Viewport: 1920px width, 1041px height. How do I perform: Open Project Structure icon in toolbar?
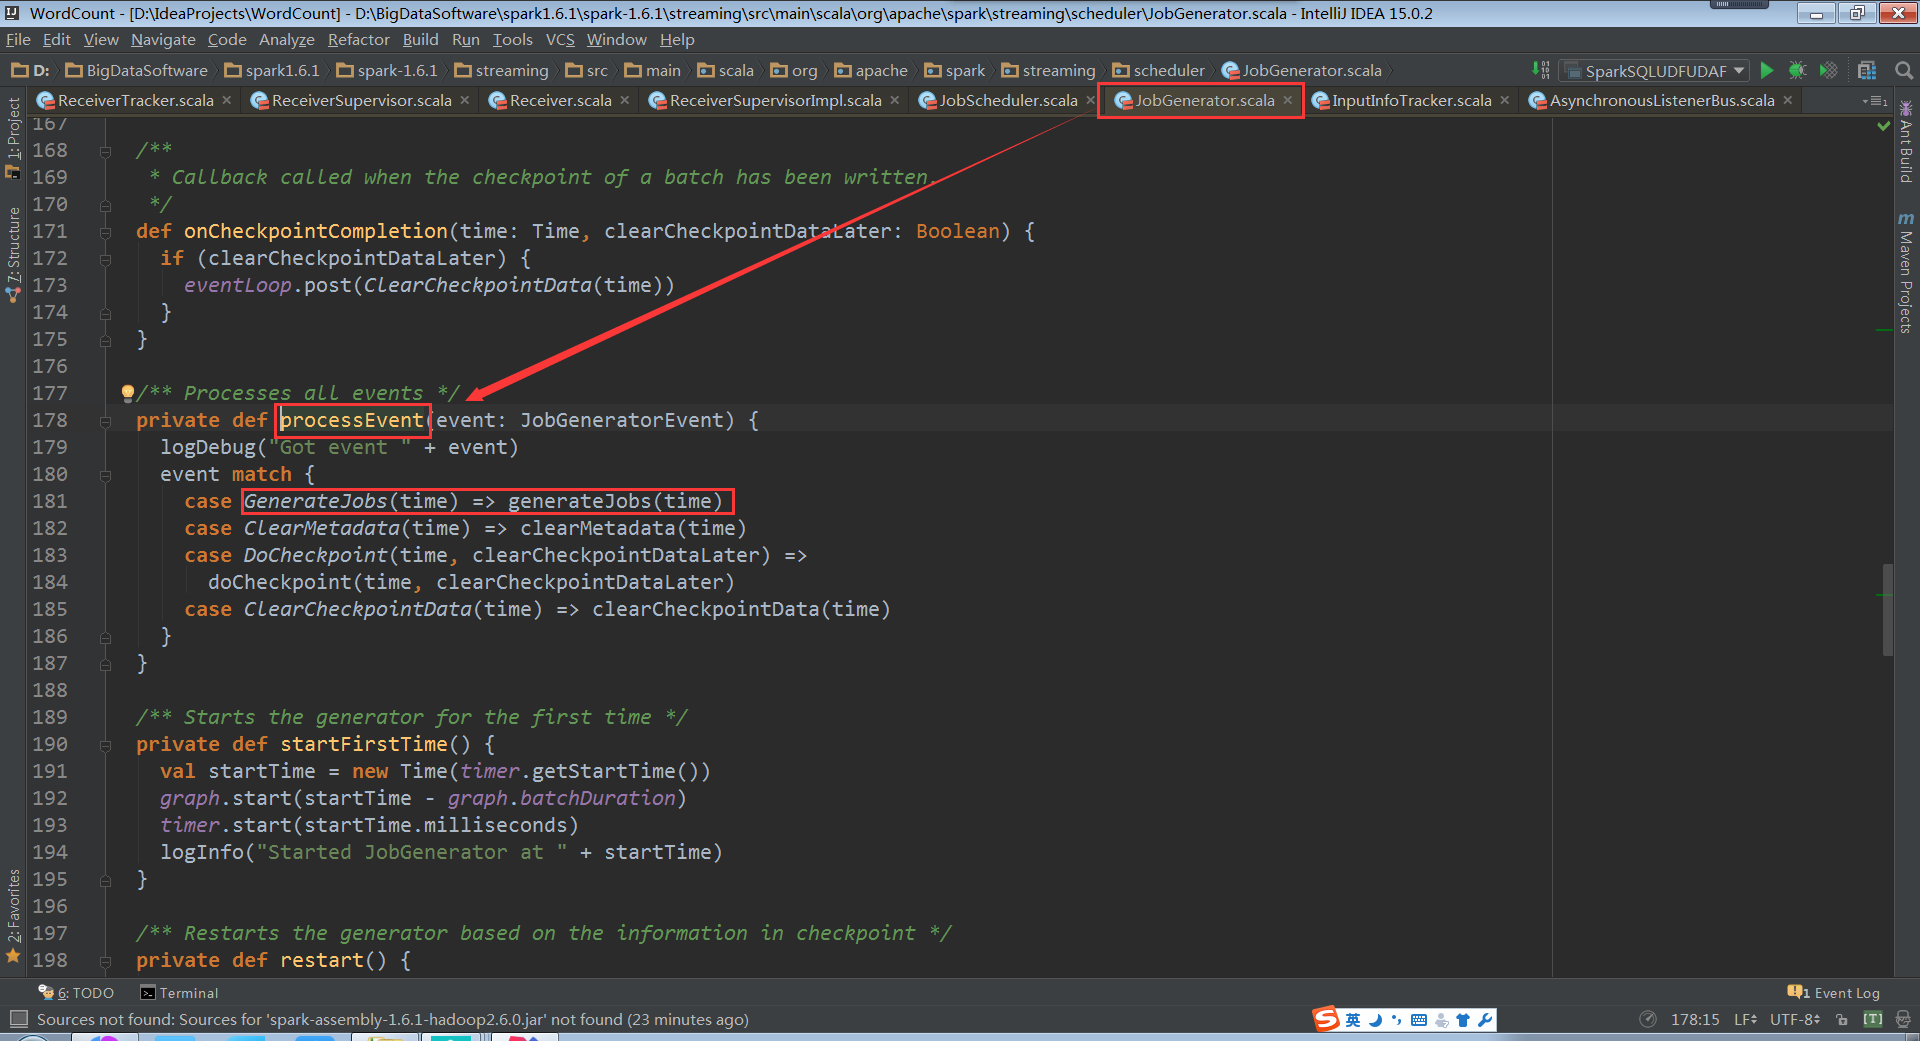pos(1867,70)
